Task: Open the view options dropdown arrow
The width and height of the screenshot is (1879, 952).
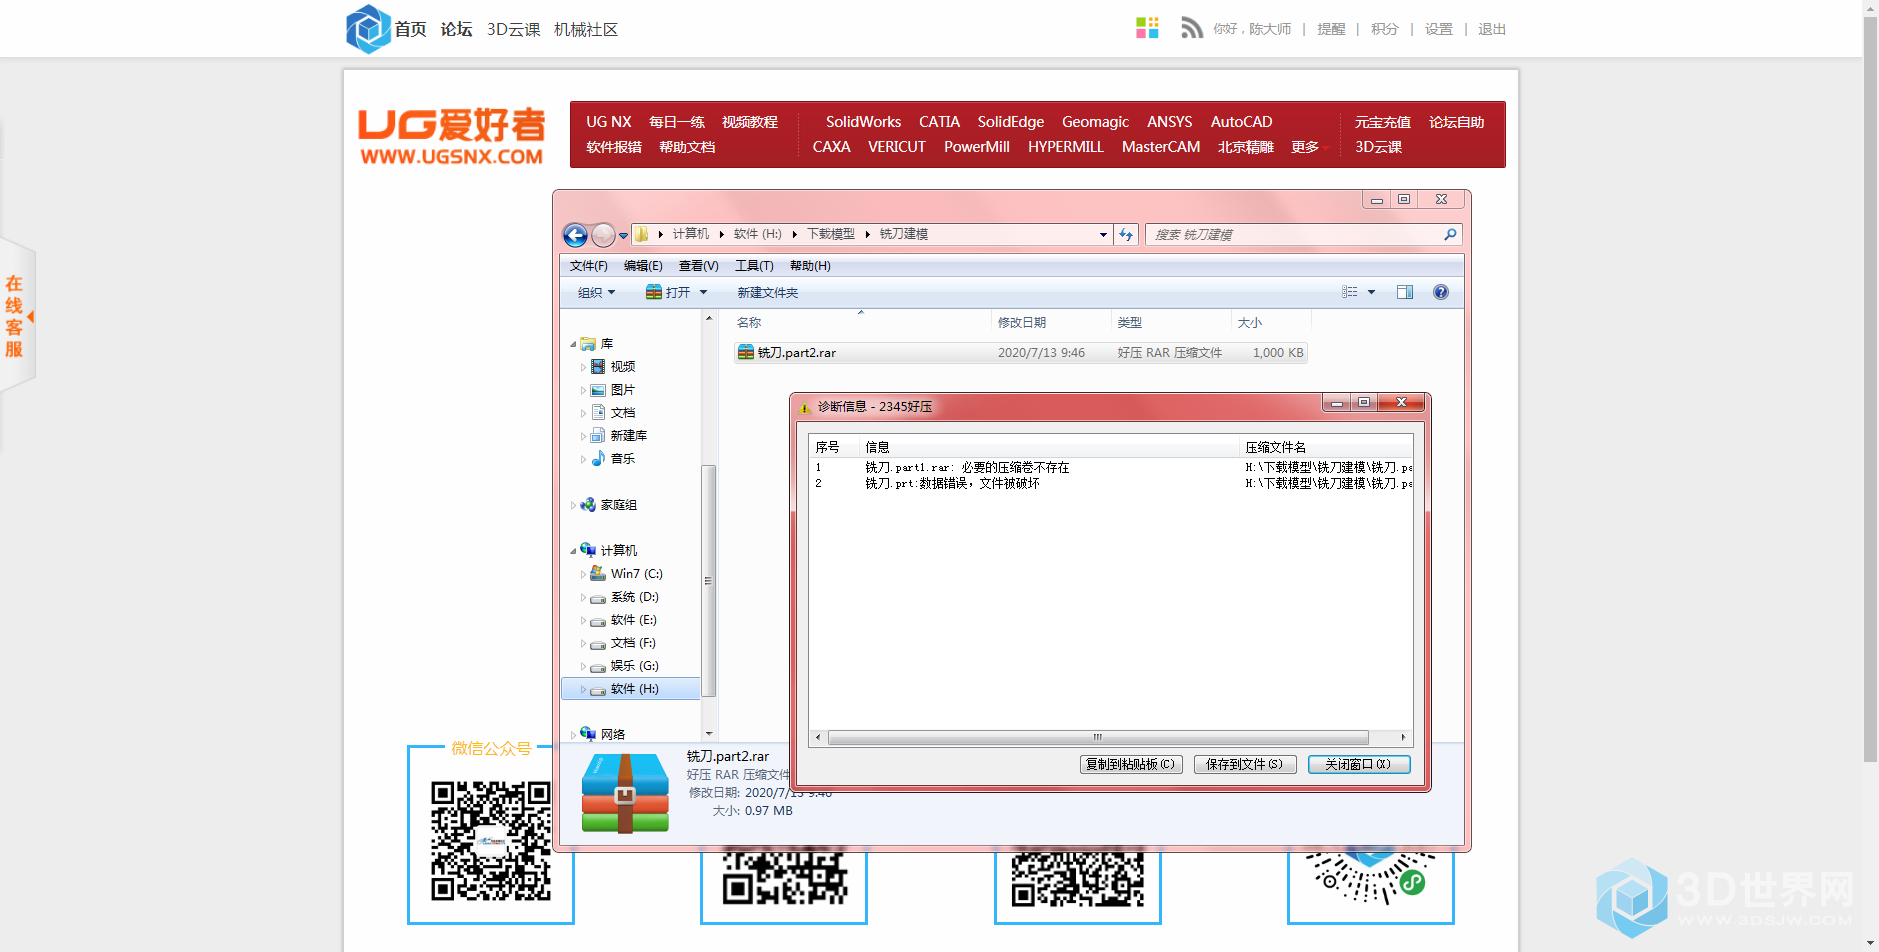Action: pos(1371,292)
